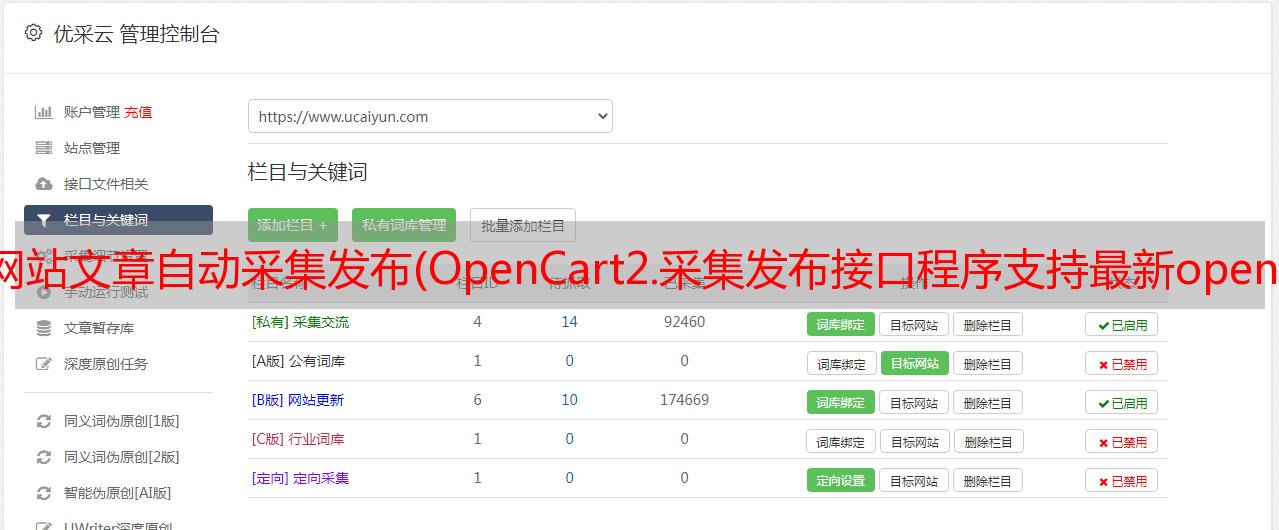Viewport: 1279px width, 530px height.
Task: Click the collected count 92460
Action: 684,322
